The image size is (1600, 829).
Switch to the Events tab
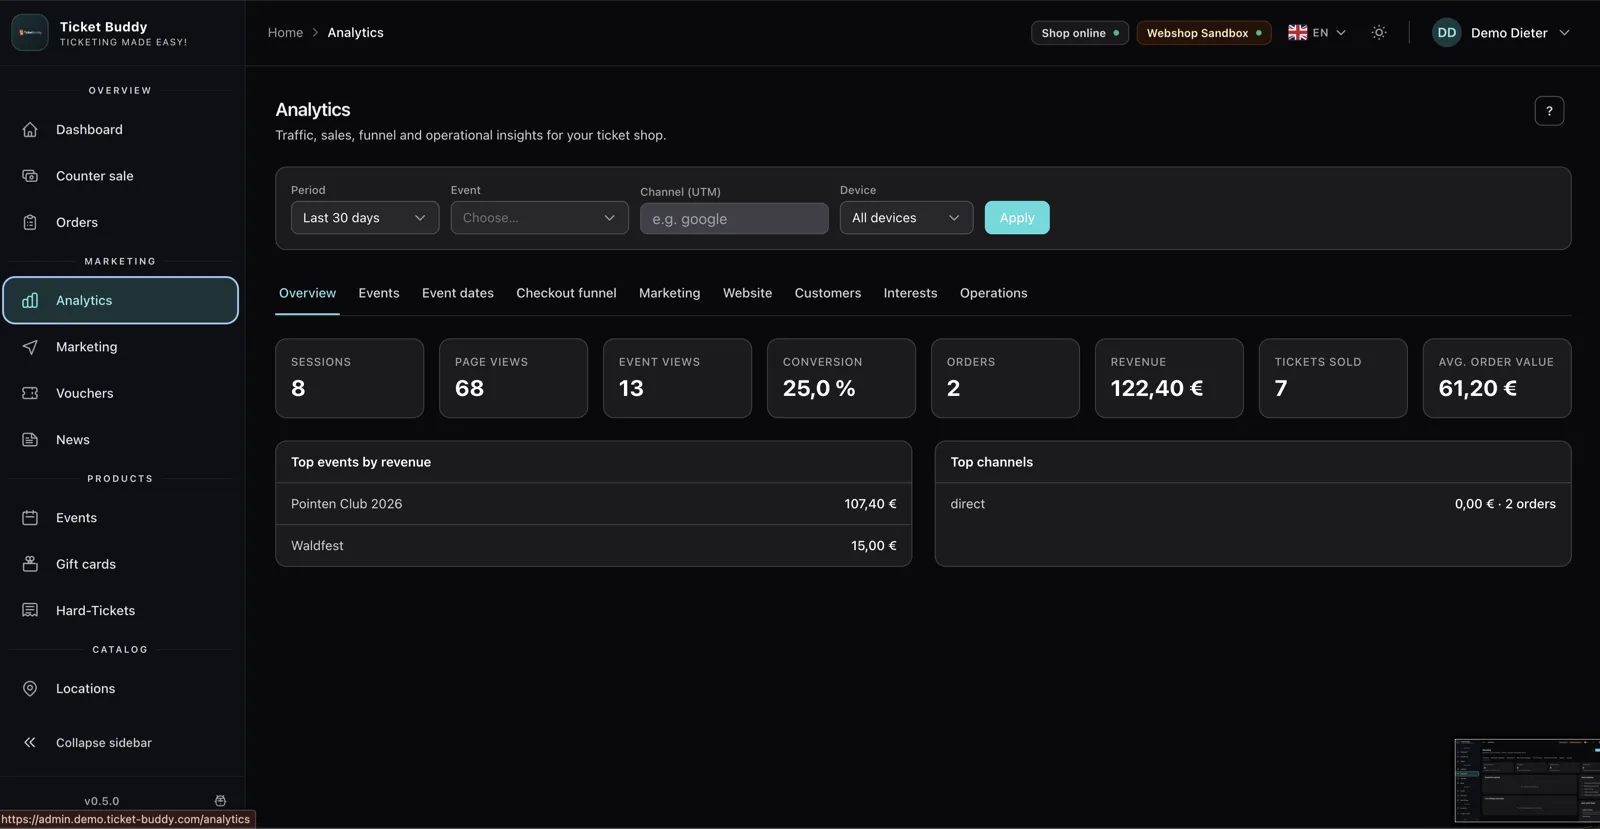[x=379, y=293]
